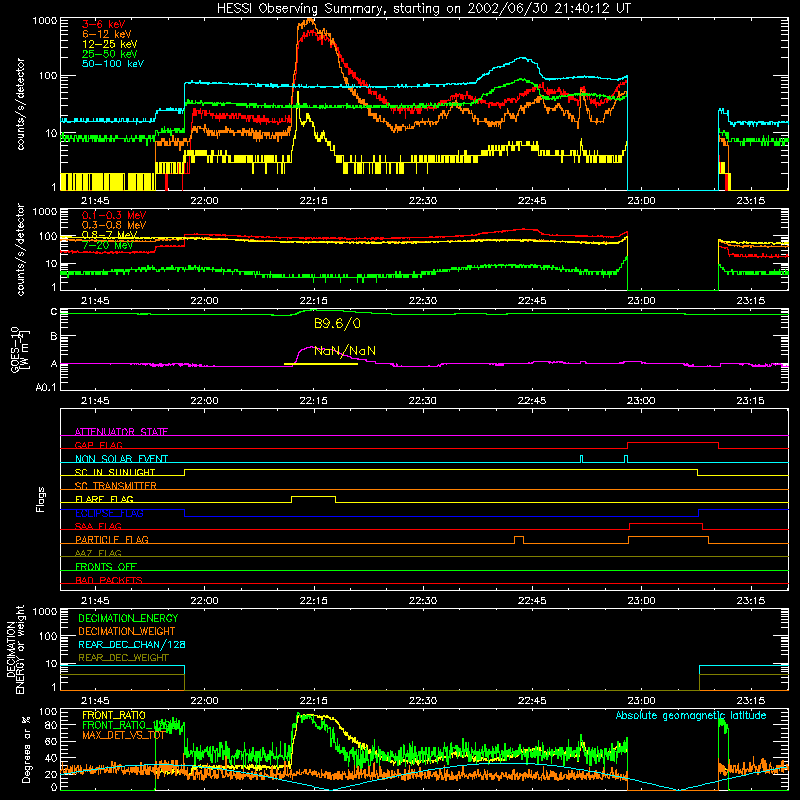Viewport: 800px width, 800px height.
Task: Click the yellow flare-interval bar in GOES panel
Action: pos(320,364)
